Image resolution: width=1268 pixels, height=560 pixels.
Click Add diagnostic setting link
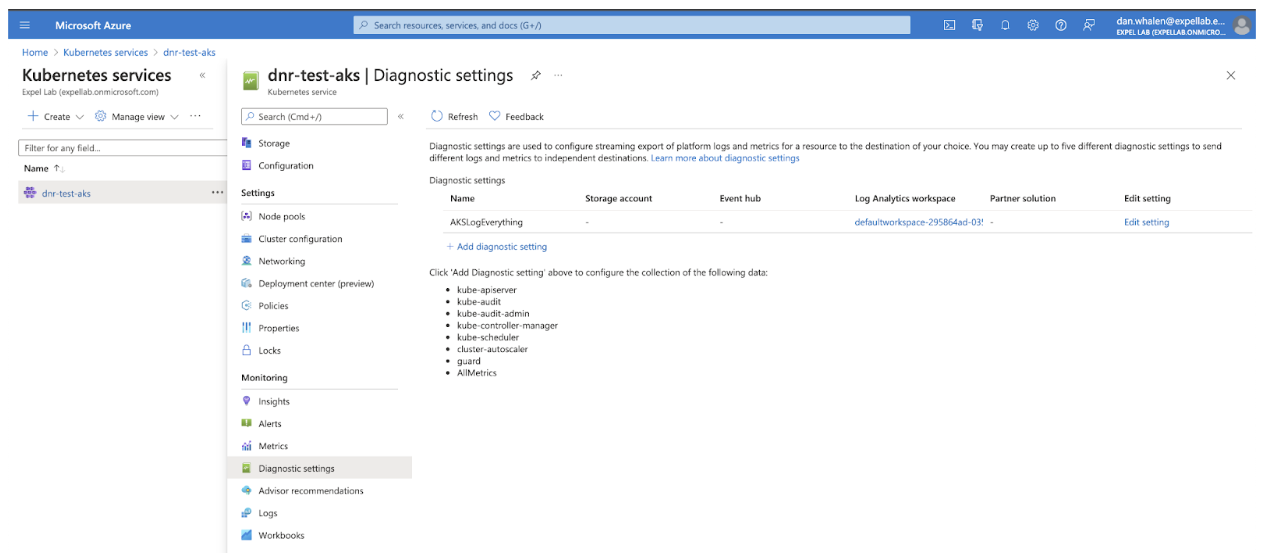pyautogui.click(x=496, y=246)
